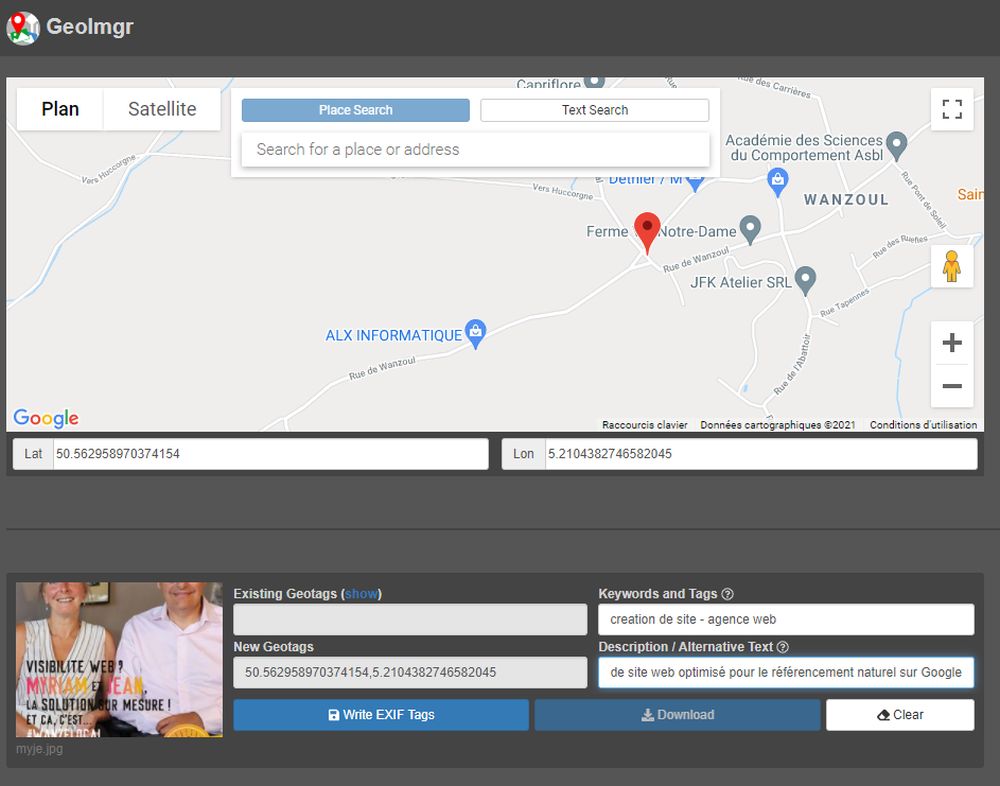Clear the loaded image
Image resolution: width=1000 pixels, height=786 pixels.
900,715
